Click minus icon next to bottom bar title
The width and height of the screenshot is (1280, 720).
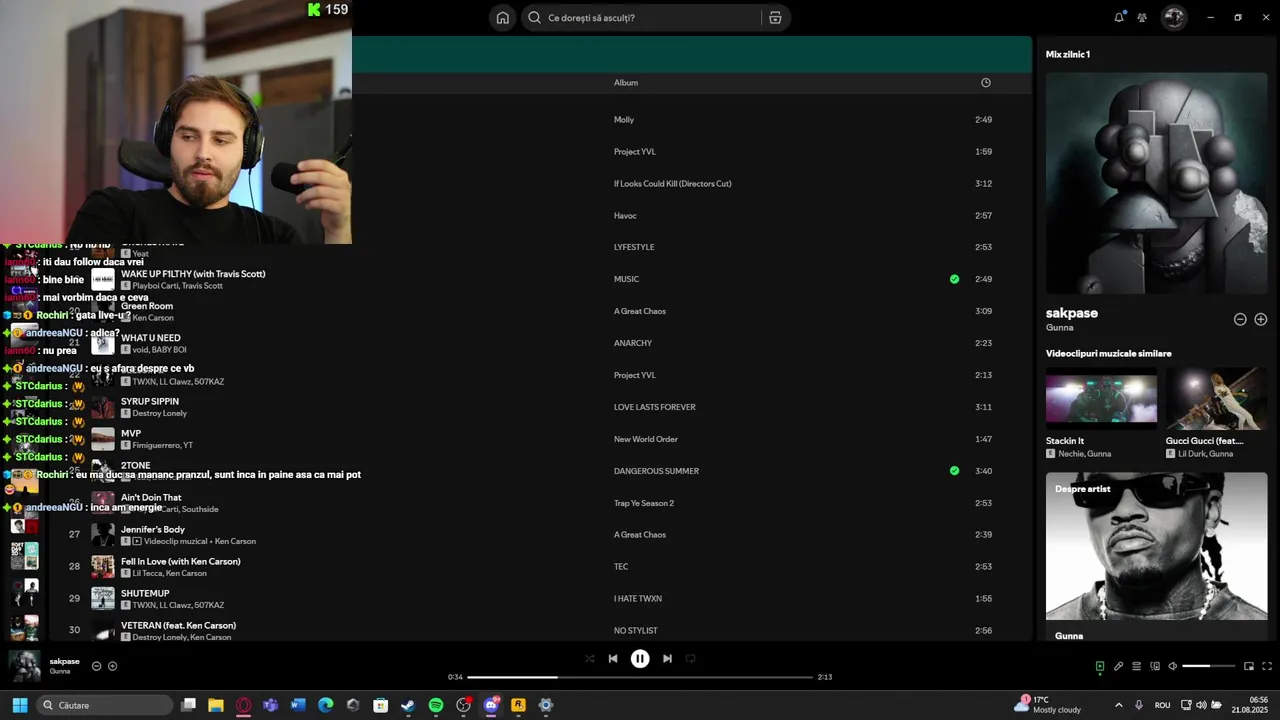tap(97, 666)
